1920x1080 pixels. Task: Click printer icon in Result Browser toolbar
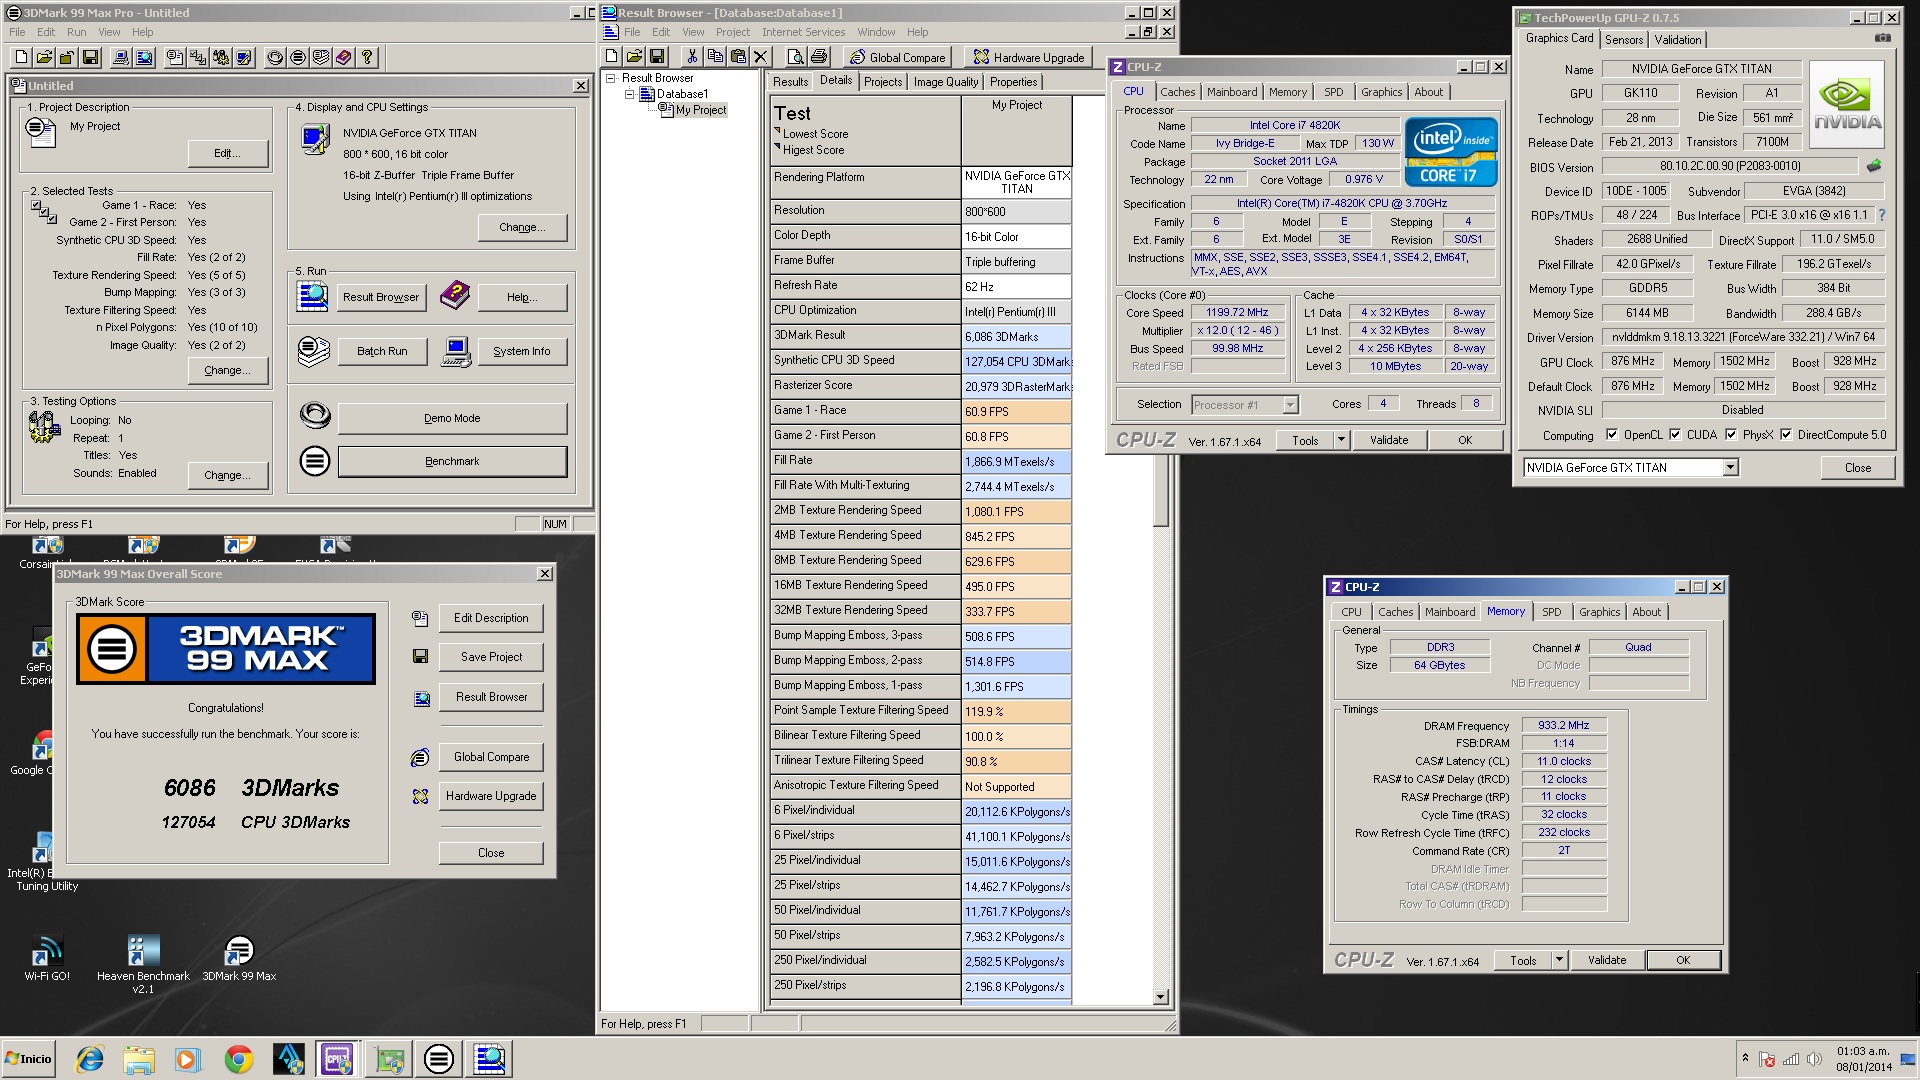coord(819,56)
